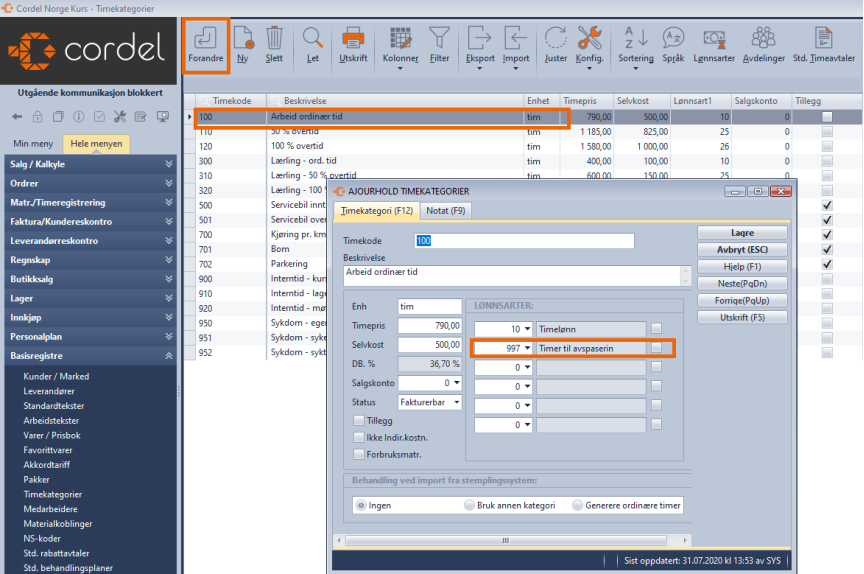Screen dimensions: 864x574
Task: Open the Kolonner column settings icon
Action: 400,38
